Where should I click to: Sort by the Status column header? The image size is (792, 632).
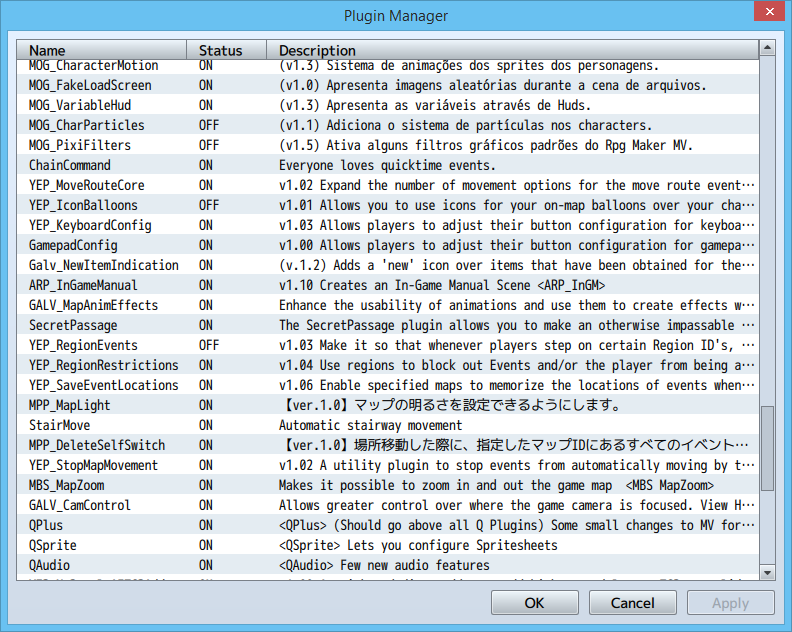(226, 51)
